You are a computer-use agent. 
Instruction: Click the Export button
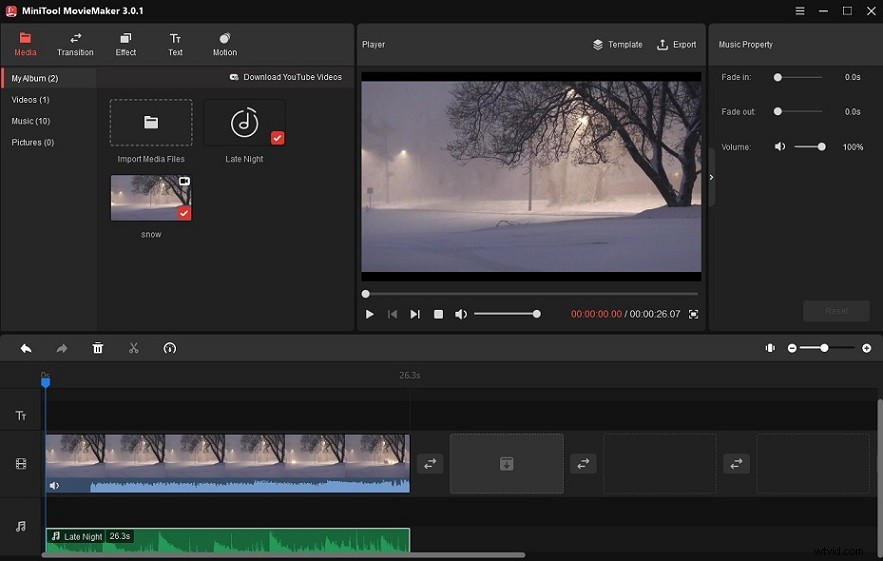676,44
